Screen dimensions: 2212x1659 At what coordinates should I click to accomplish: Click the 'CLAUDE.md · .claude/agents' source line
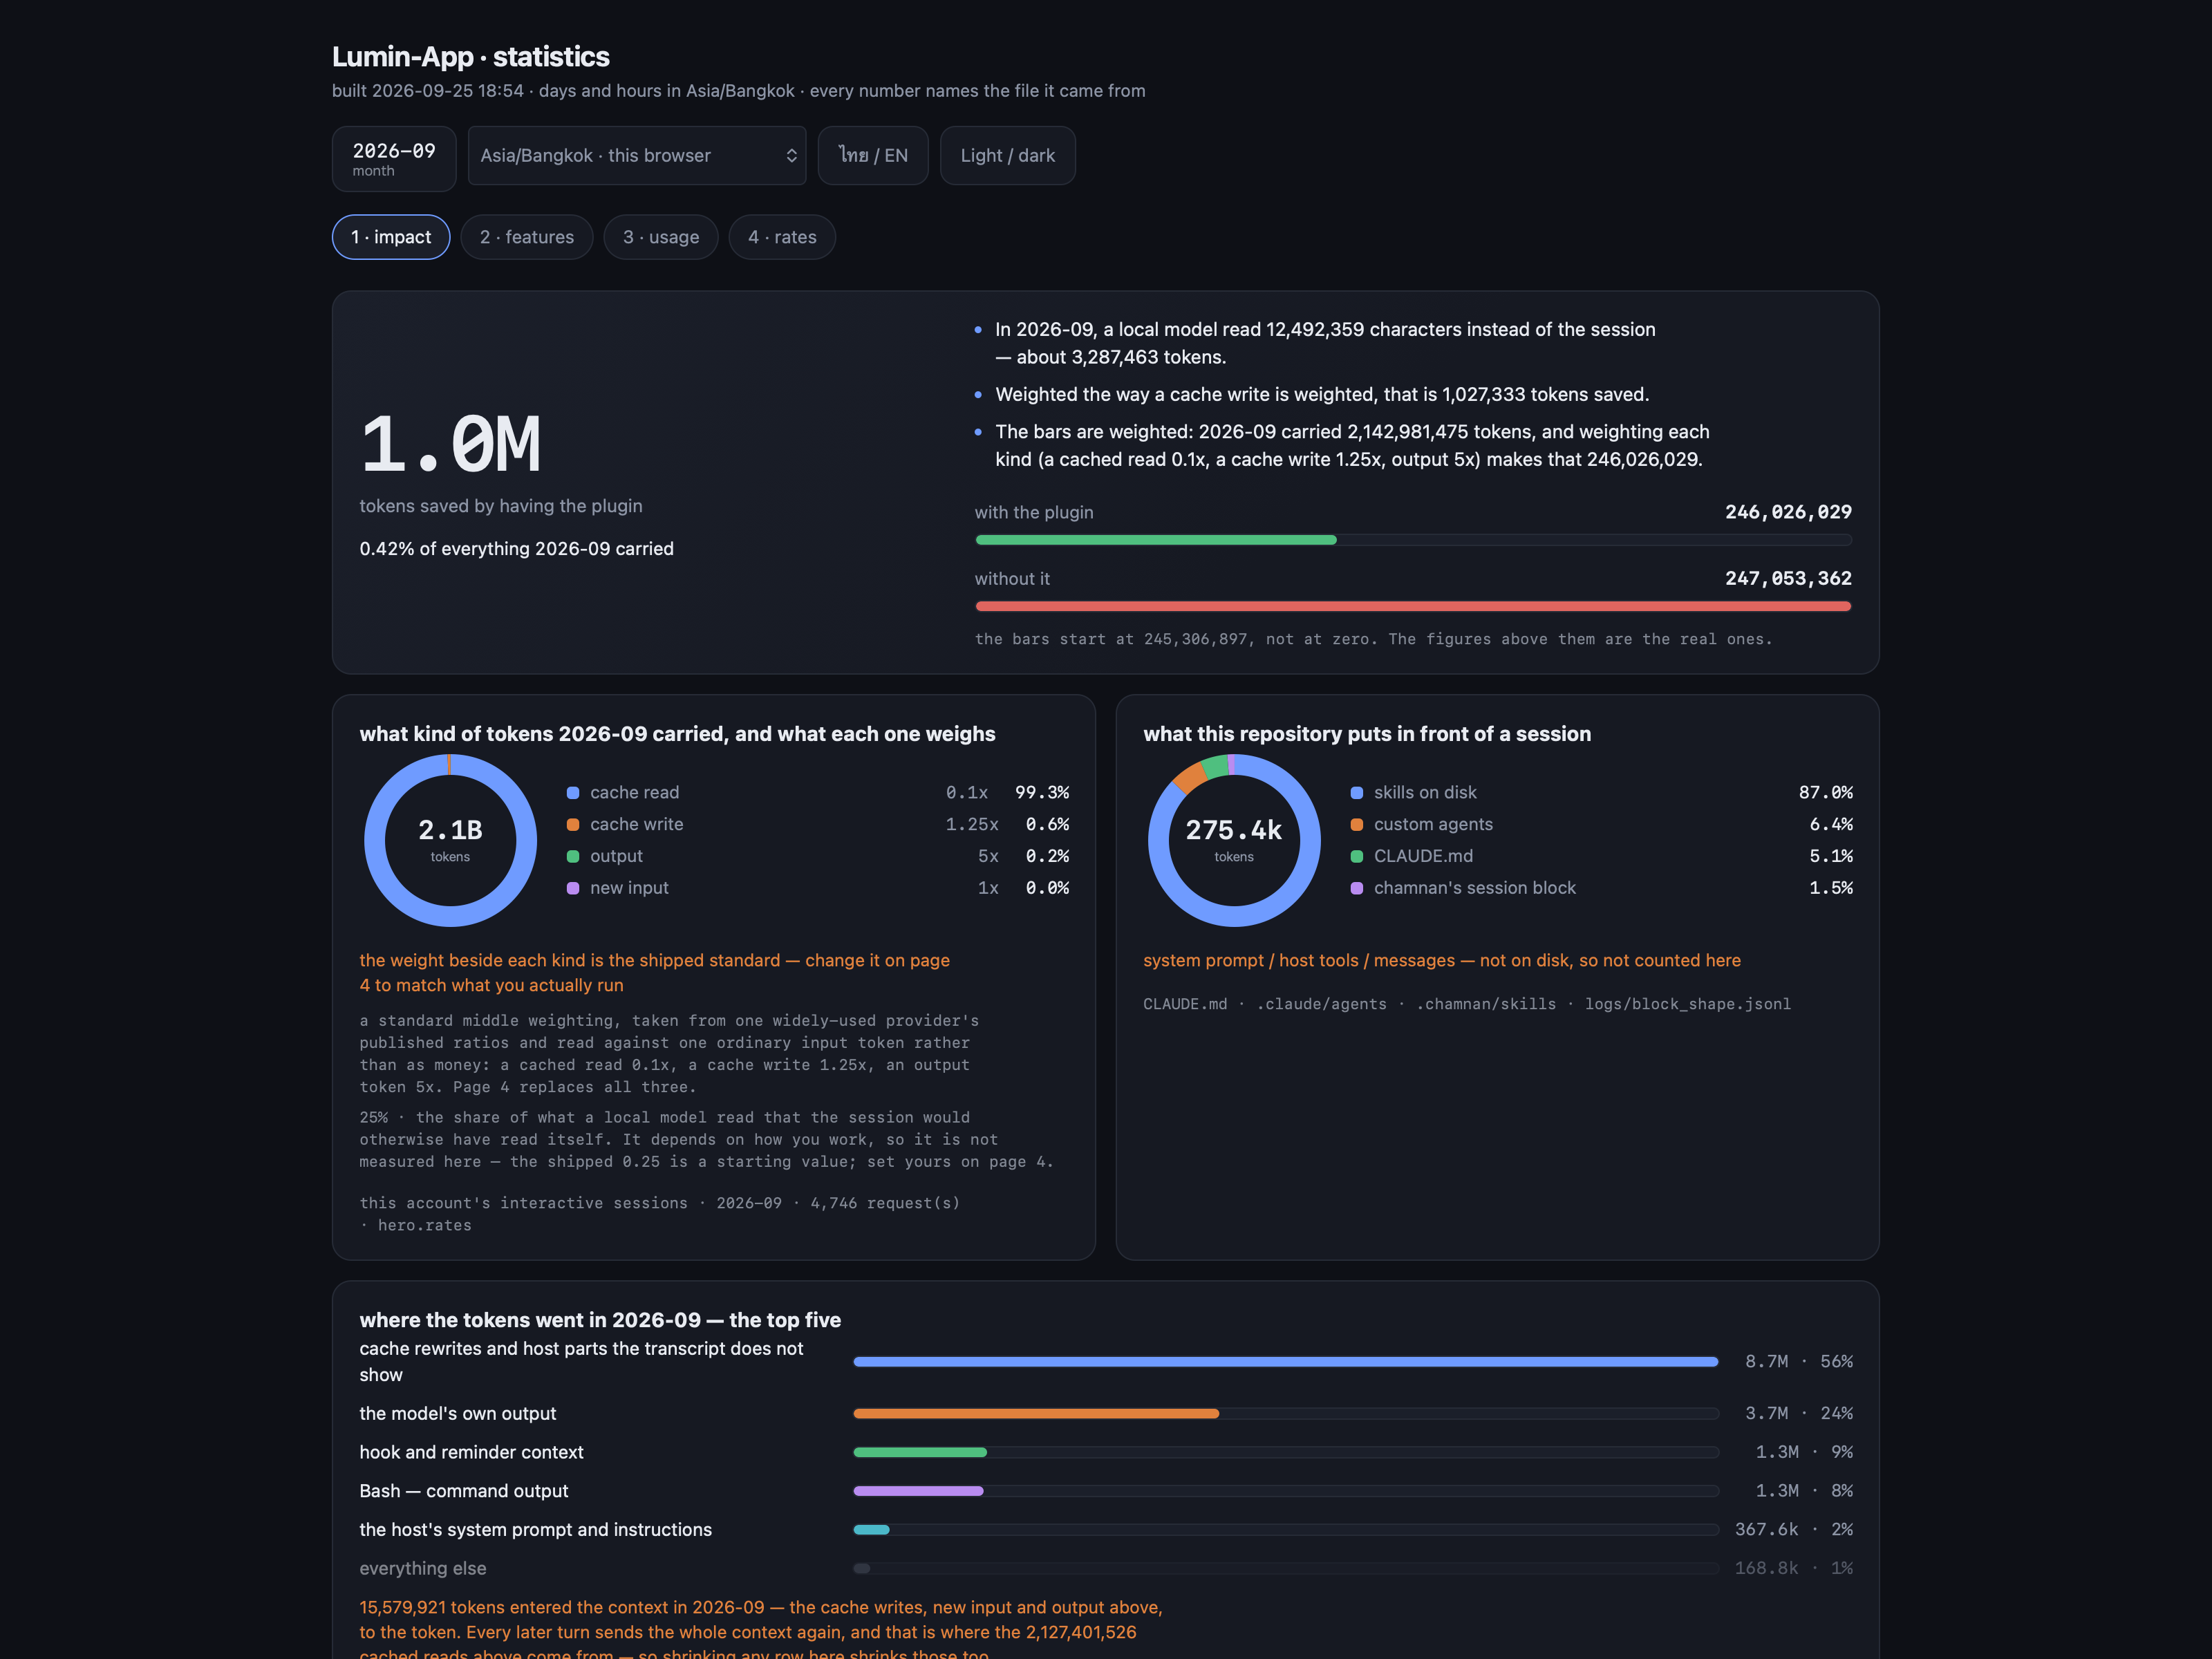coord(1467,1004)
